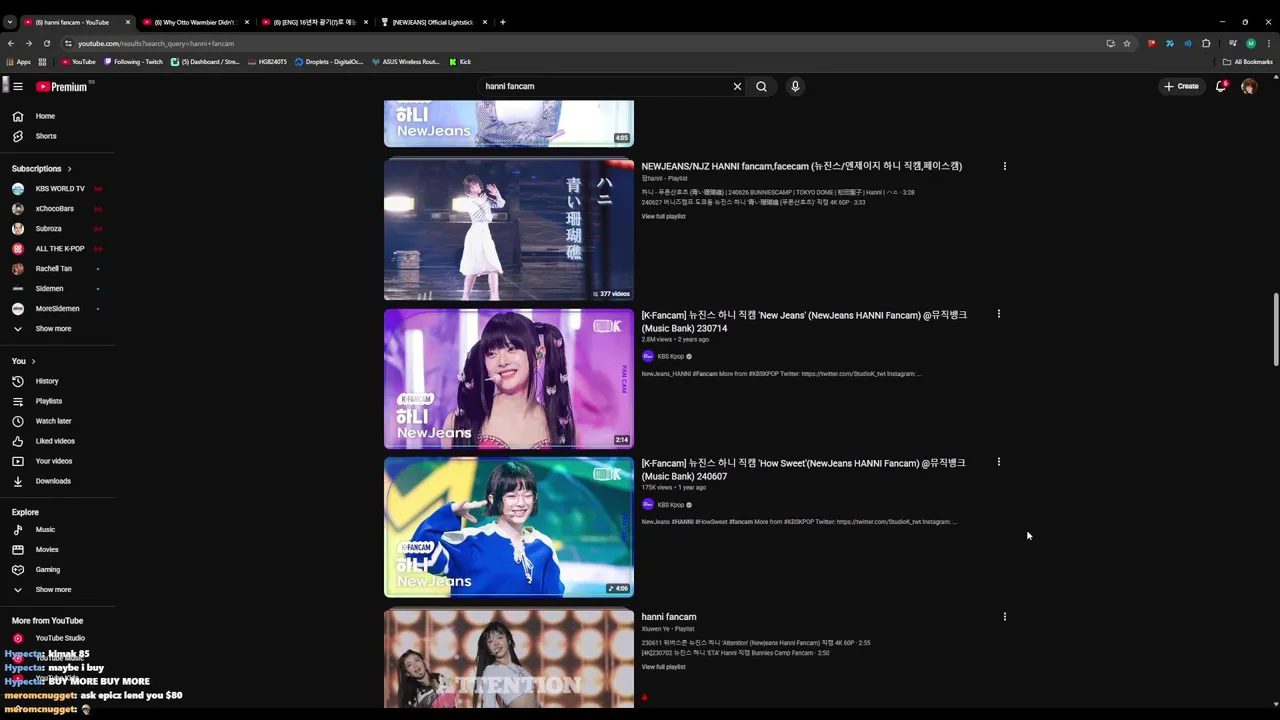This screenshot has height=720, width=1280.
Task: Open more options for 'How Sweet' fancam 240607
Action: [998, 462]
